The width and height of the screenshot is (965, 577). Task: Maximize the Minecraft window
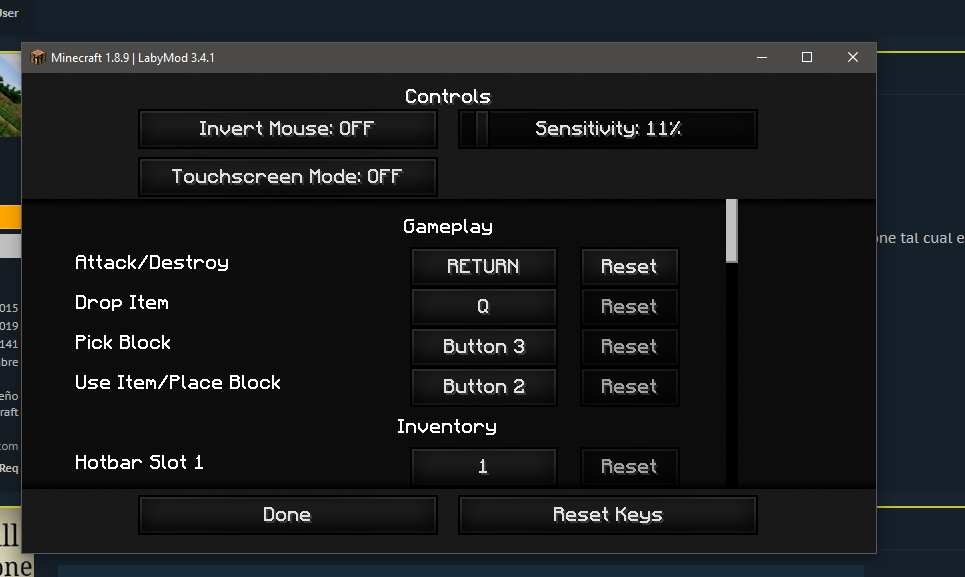(x=807, y=57)
